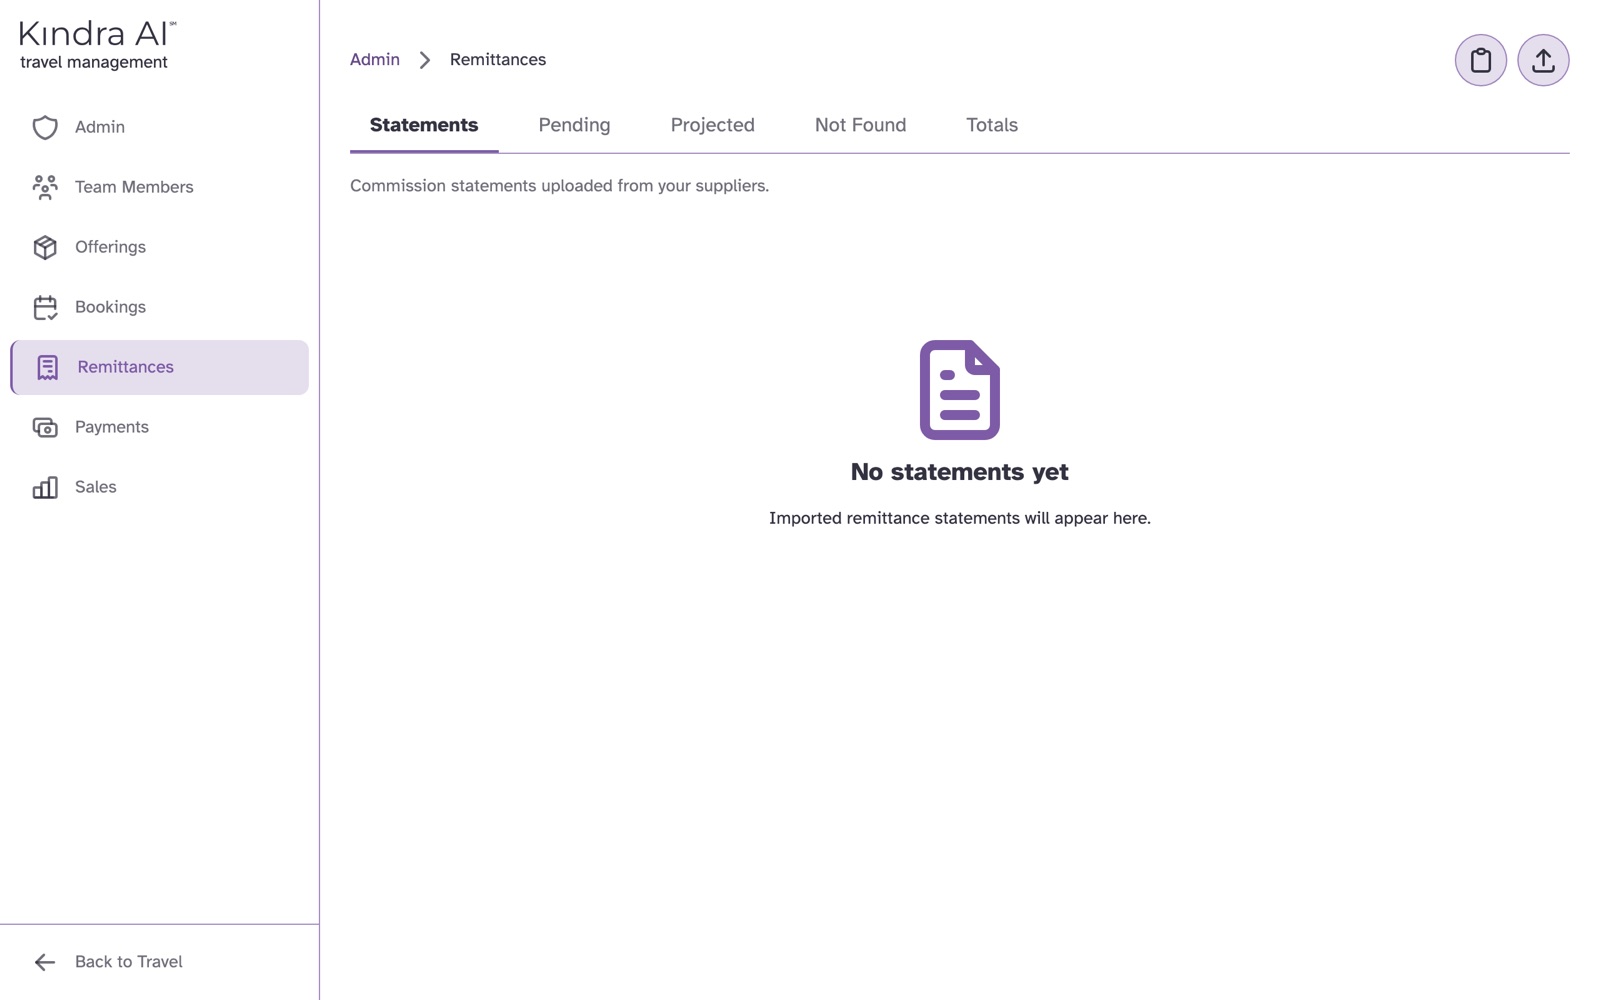Open Payments in the sidebar
1600x1000 pixels.
click(160, 427)
